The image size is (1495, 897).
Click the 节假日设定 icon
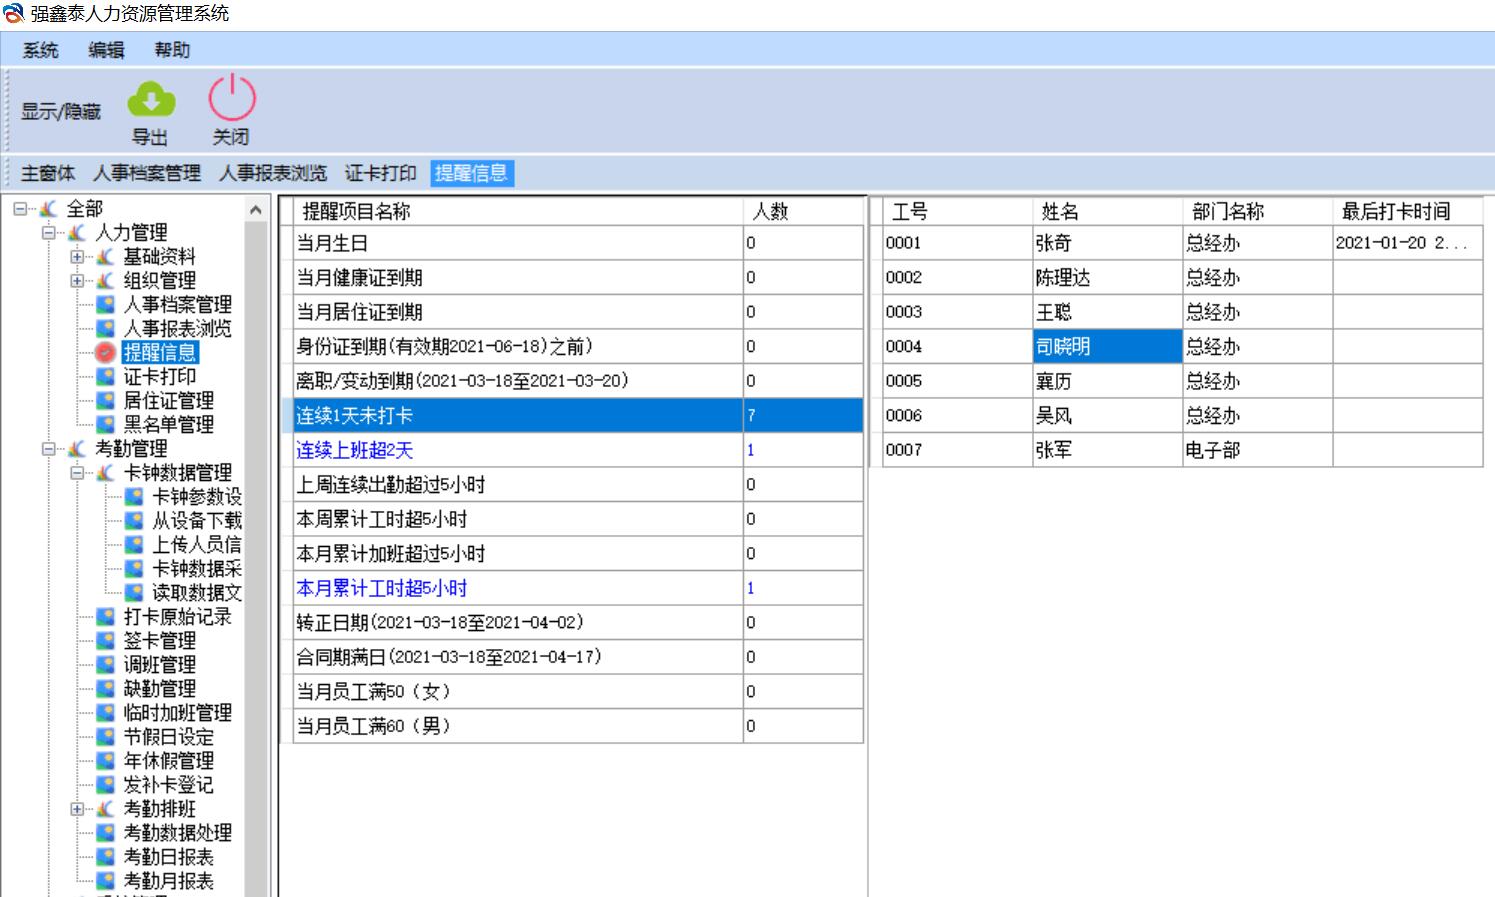pyautogui.click(x=105, y=737)
